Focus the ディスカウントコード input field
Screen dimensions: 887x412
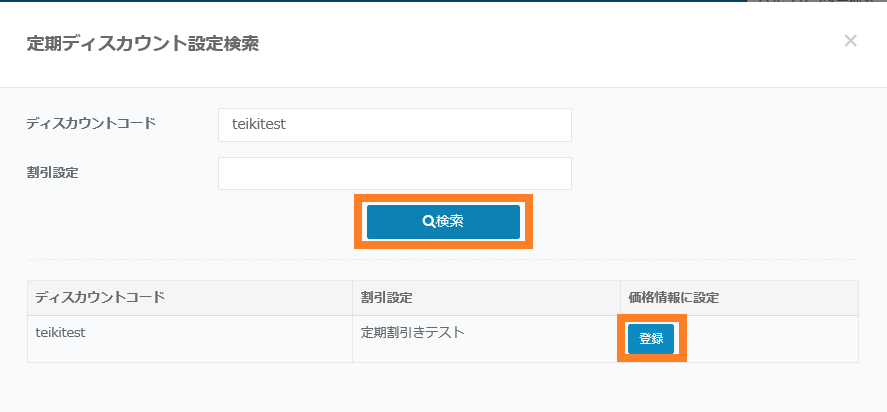(394, 125)
